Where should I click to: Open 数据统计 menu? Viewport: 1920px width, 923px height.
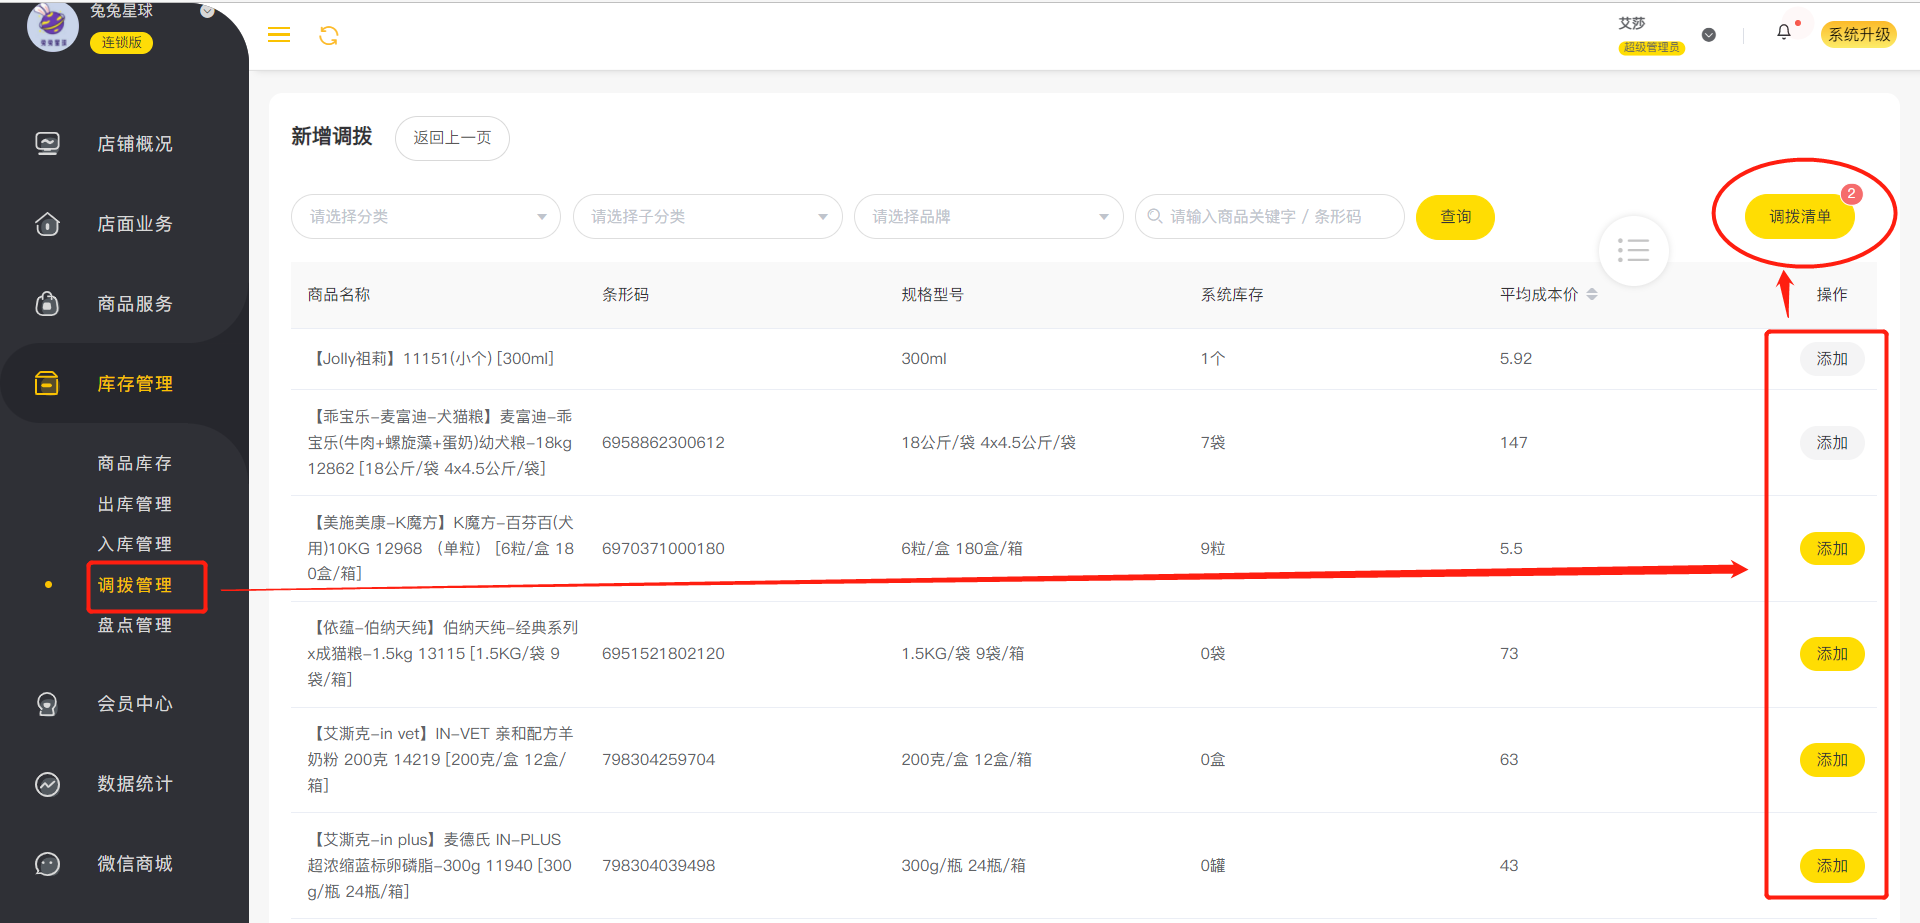tap(135, 784)
